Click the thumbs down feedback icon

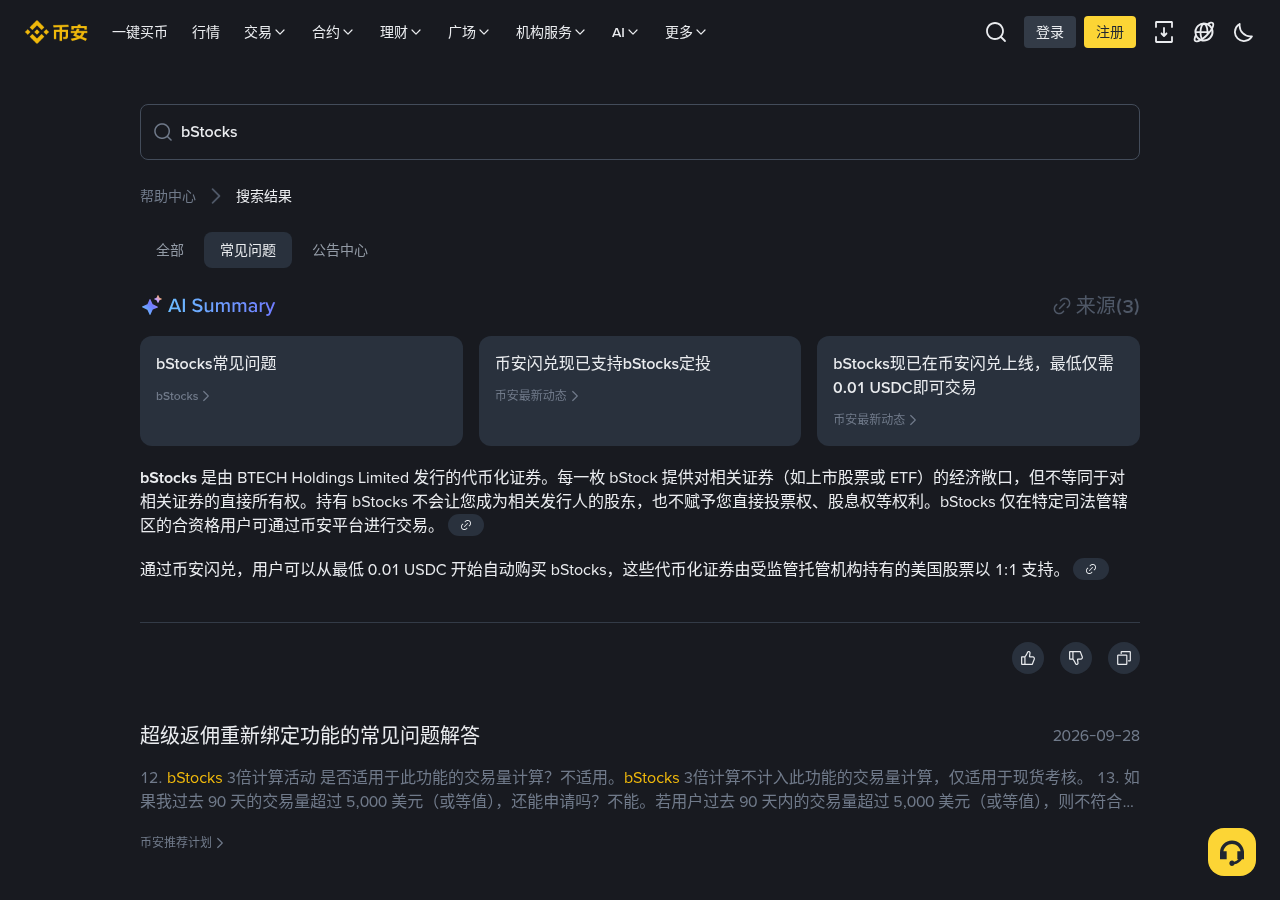pyautogui.click(x=1076, y=658)
